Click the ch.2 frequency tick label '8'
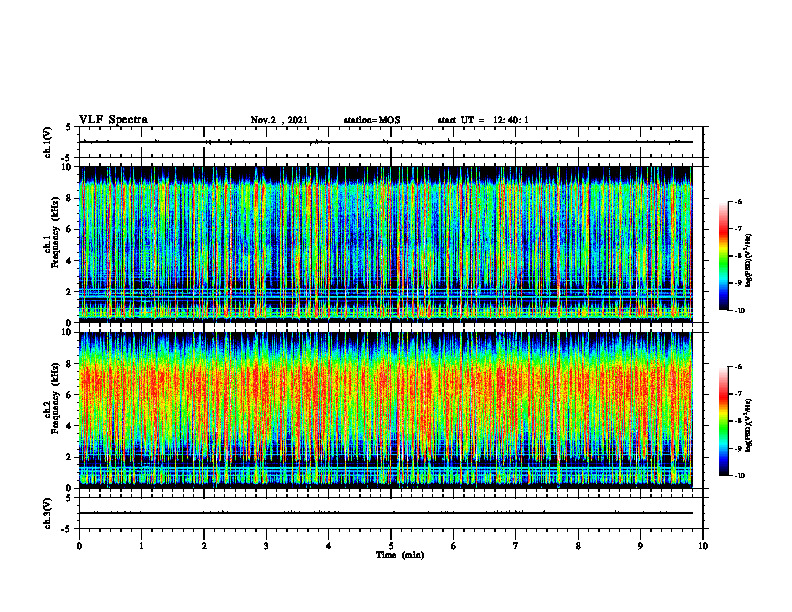Viewport: 792px width, 612px height. pos(69,364)
